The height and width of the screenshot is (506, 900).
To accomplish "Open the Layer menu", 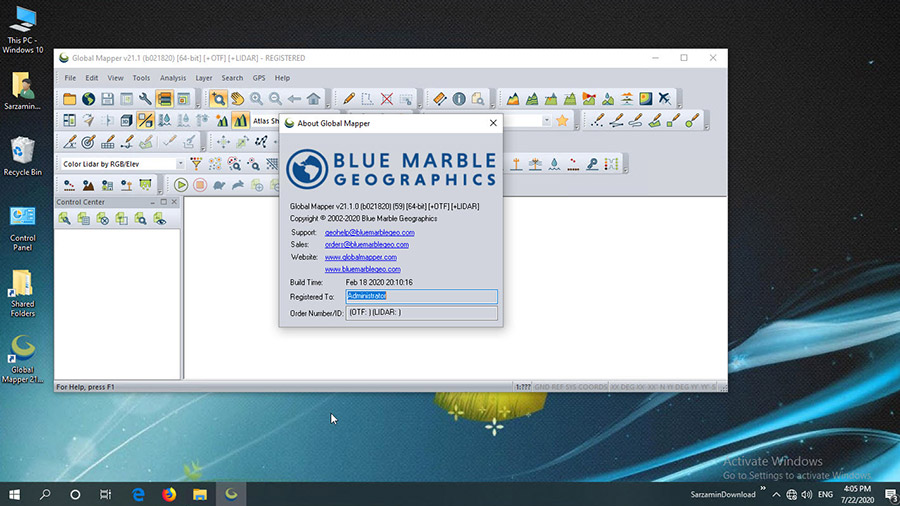I will pos(204,78).
